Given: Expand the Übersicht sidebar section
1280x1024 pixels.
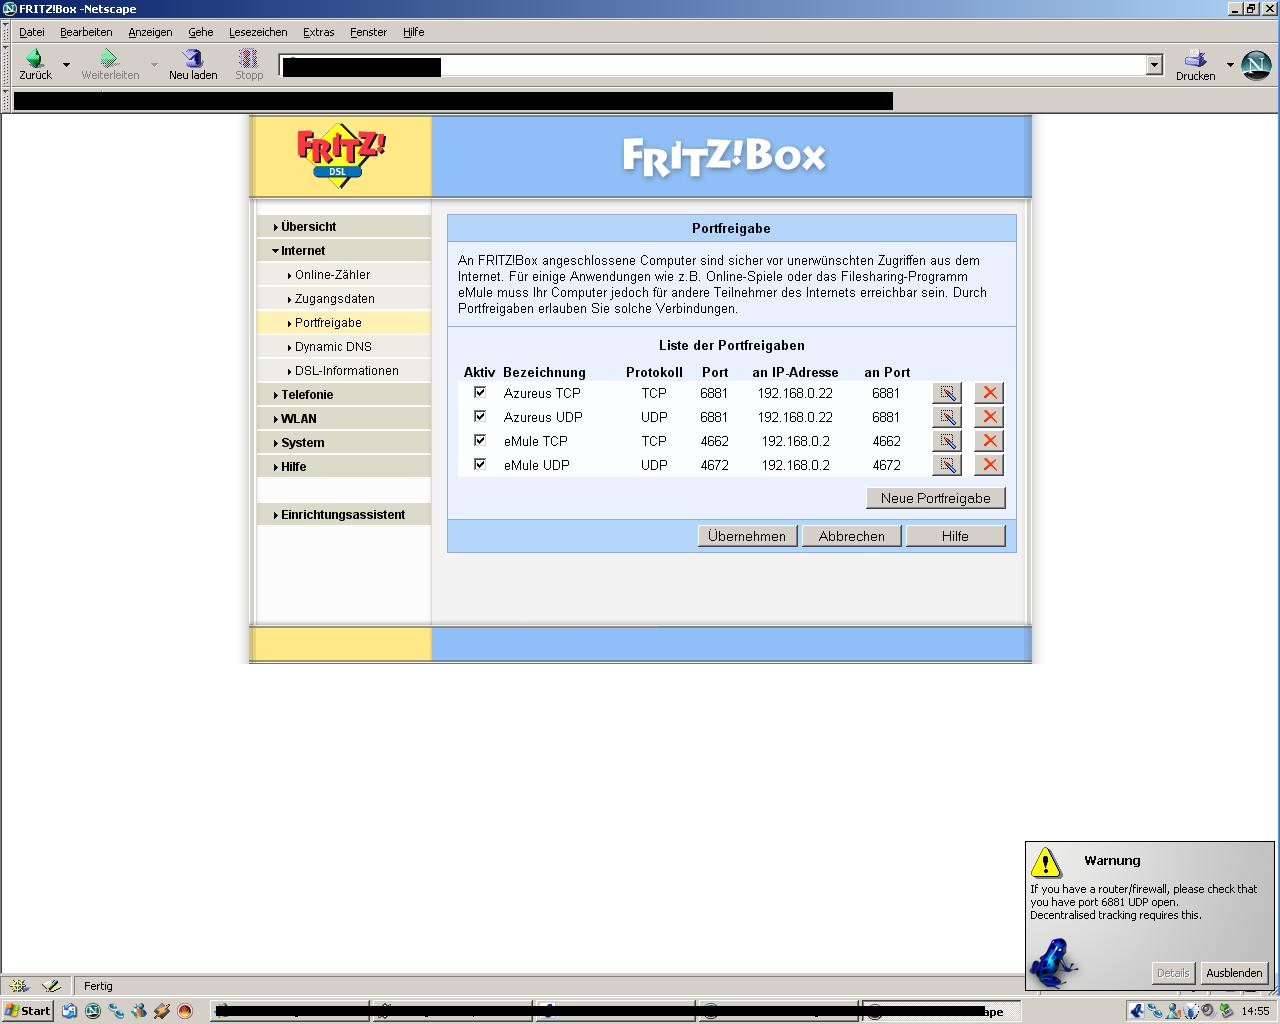Looking at the screenshot, I should pyautogui.click(x=343, y=227).
